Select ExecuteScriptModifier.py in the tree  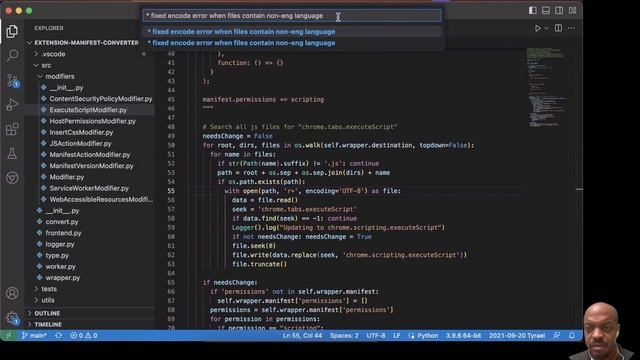pos(88,110)
